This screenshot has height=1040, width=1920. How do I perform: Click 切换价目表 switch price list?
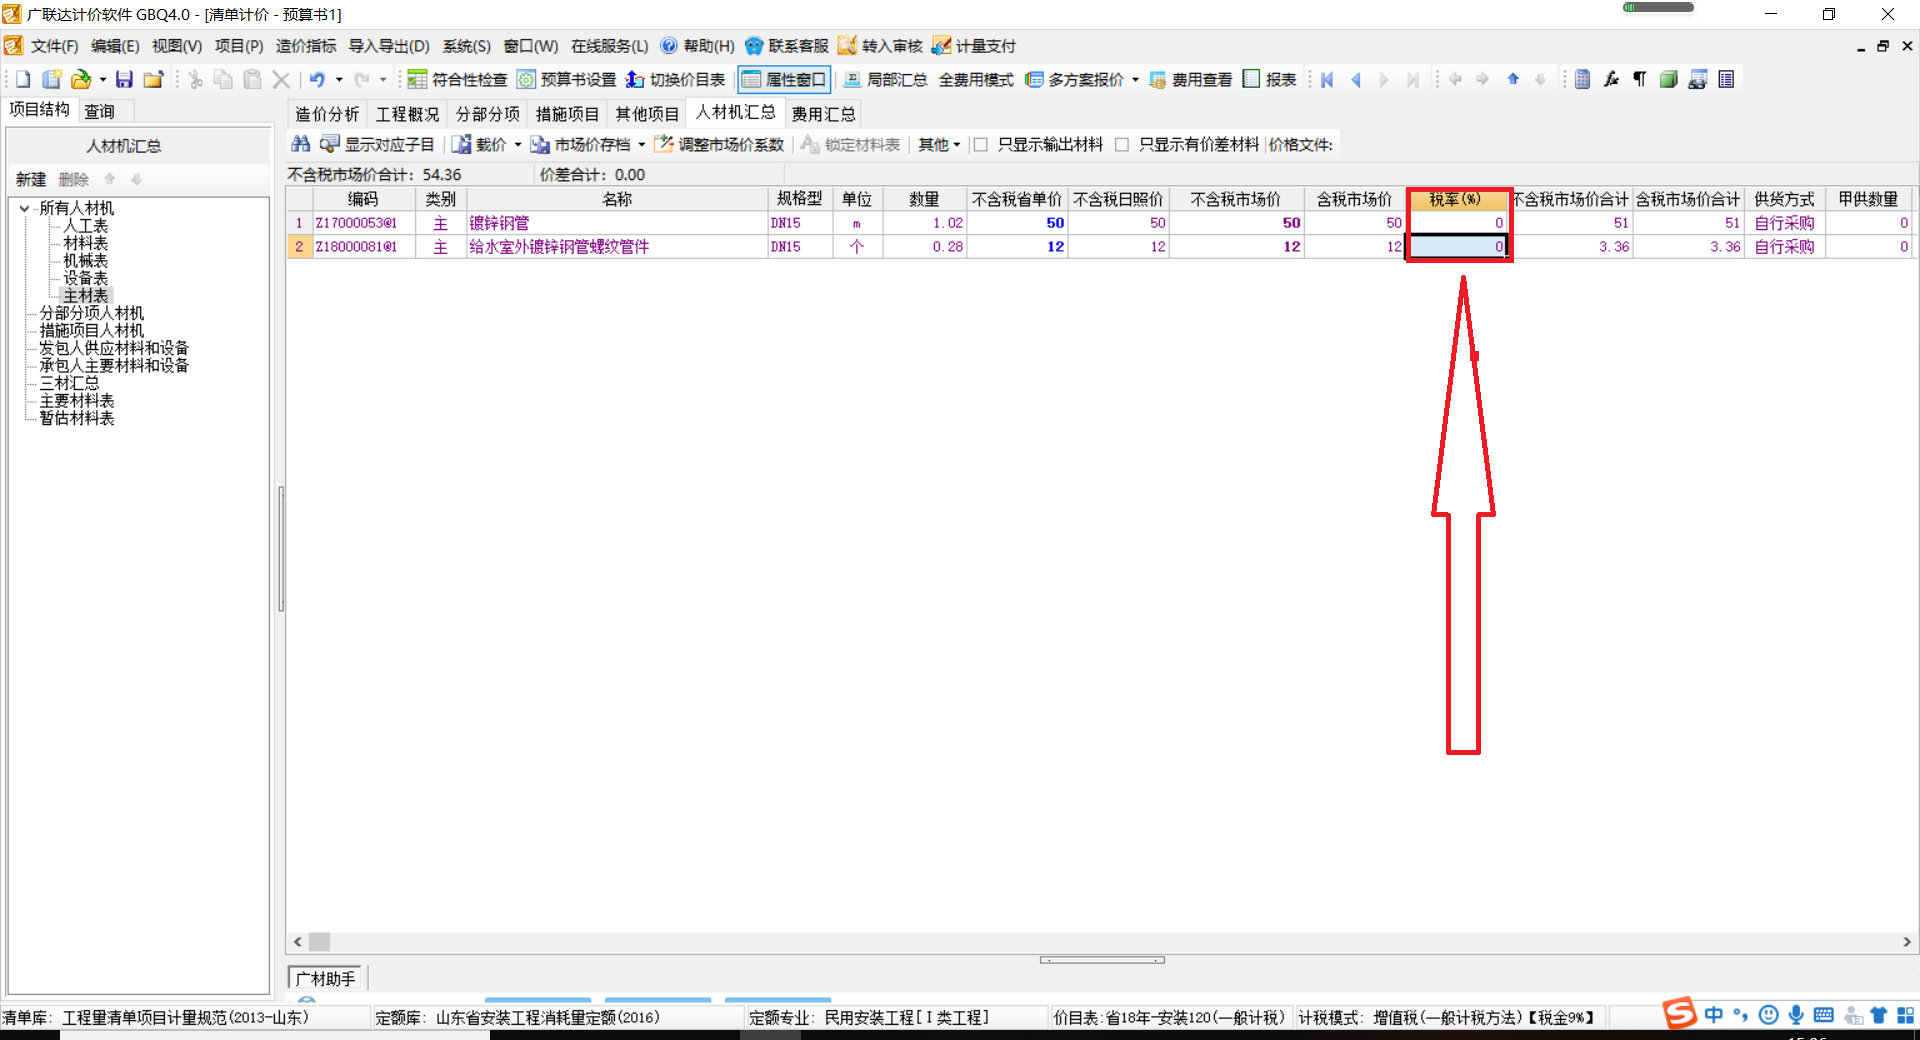coord(676,80)
